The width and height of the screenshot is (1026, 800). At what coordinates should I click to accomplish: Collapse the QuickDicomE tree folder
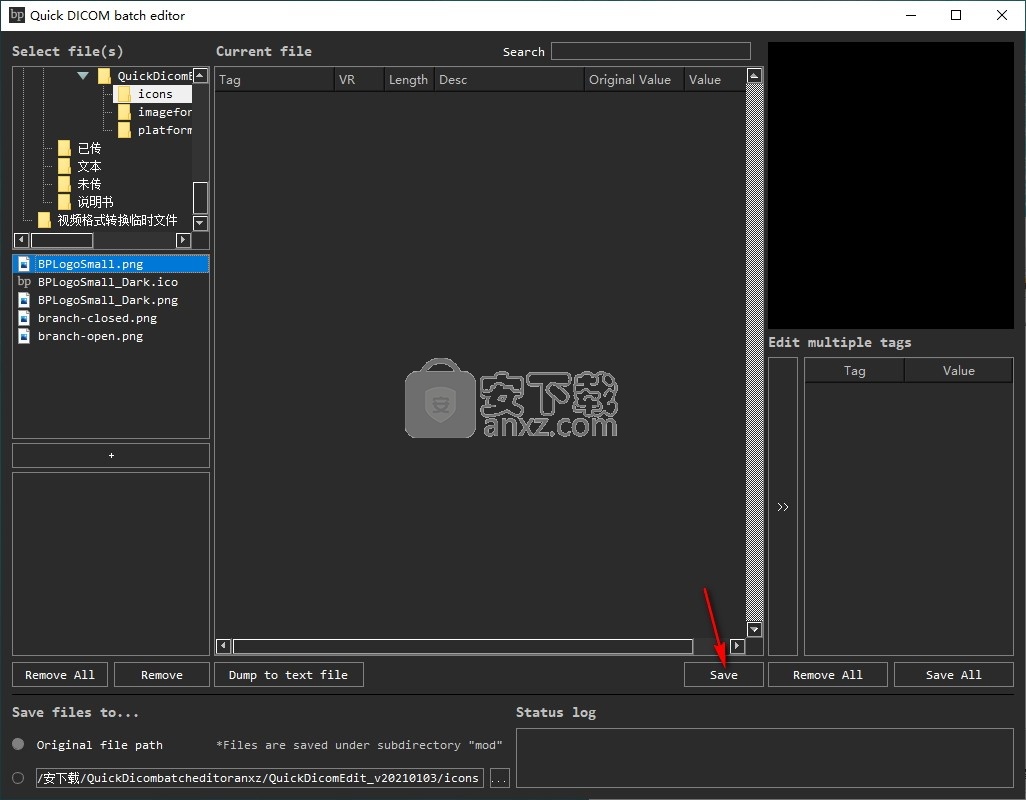click(x=82, y=76)
